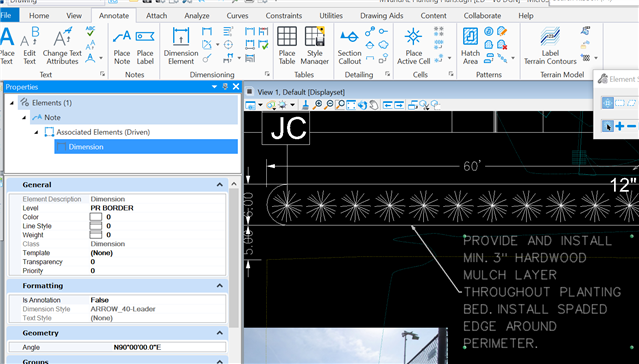
Task: Open the Drawing Aids ribbon tab
Action: tap(381, 16)
